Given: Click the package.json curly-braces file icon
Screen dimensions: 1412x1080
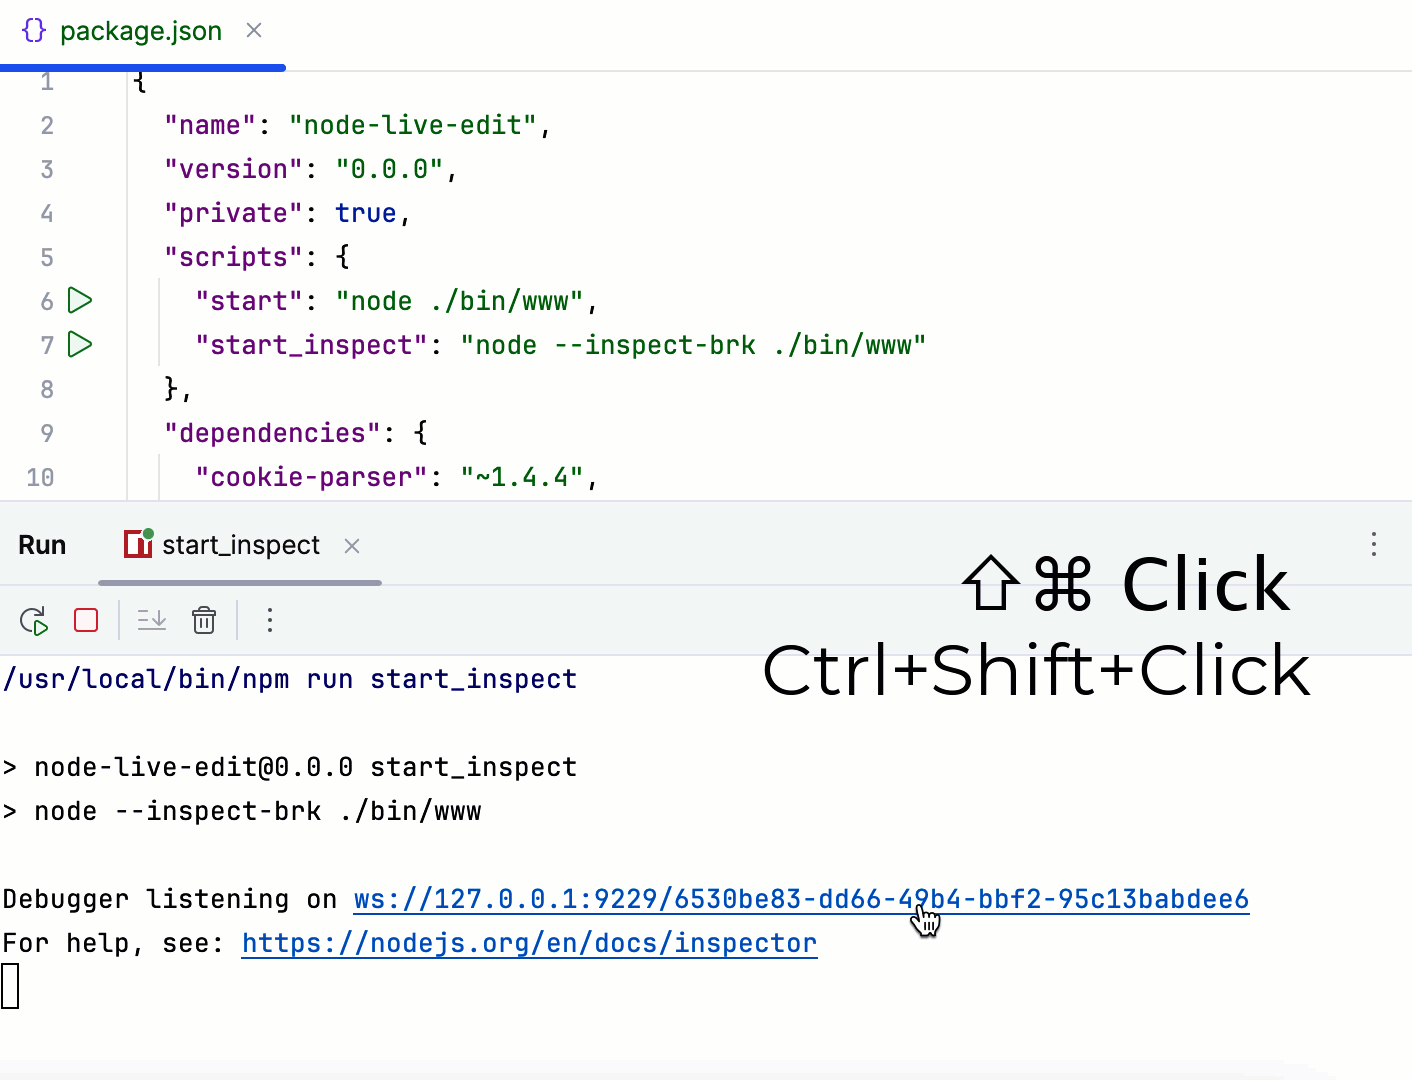Looking at the screenshot, I should pos(33,31).
